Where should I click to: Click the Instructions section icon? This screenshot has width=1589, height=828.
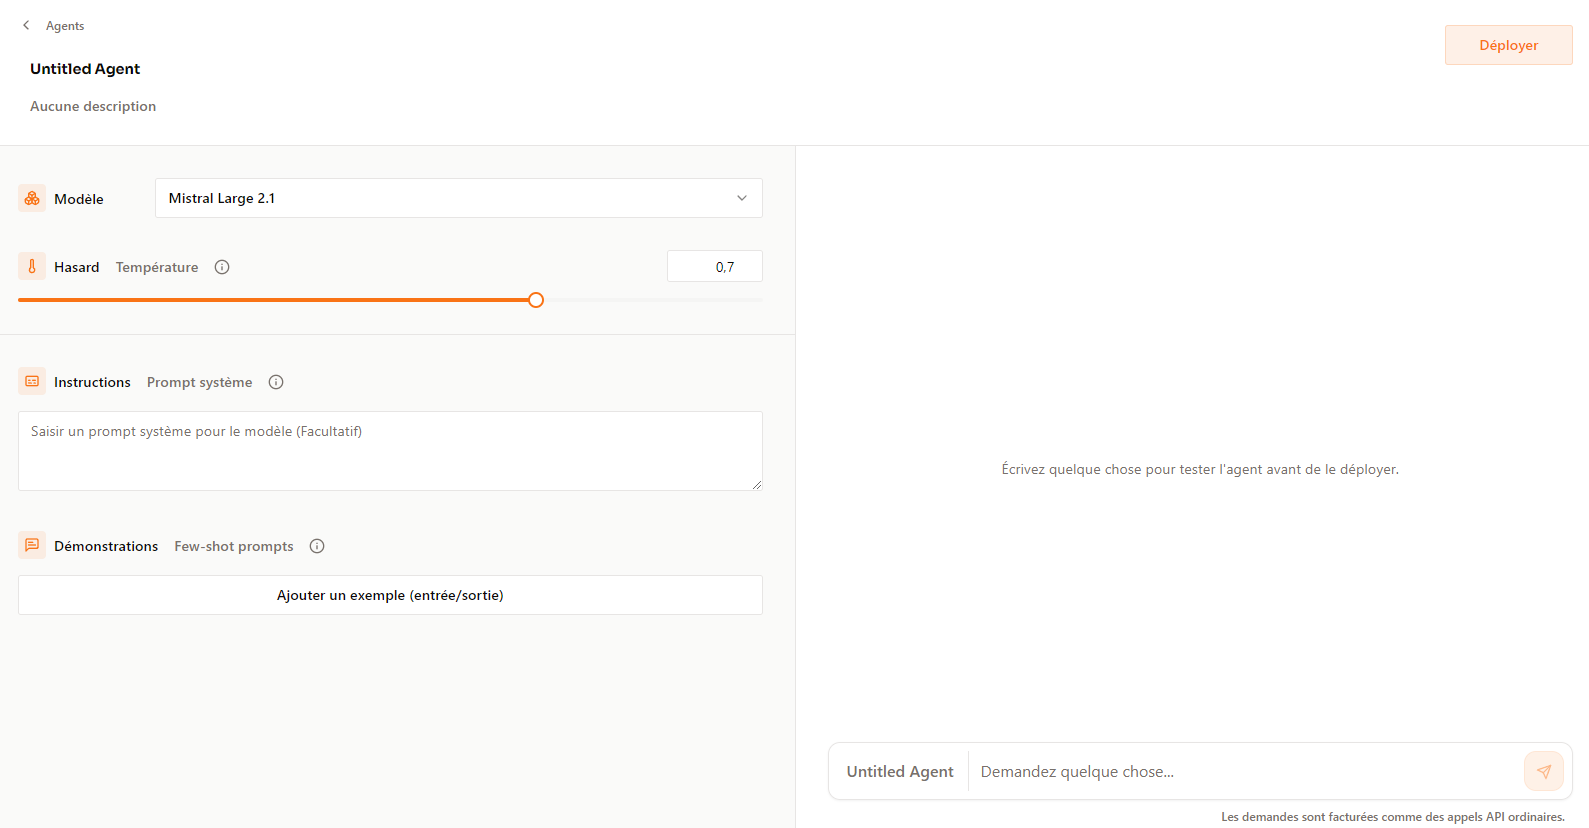32,381
